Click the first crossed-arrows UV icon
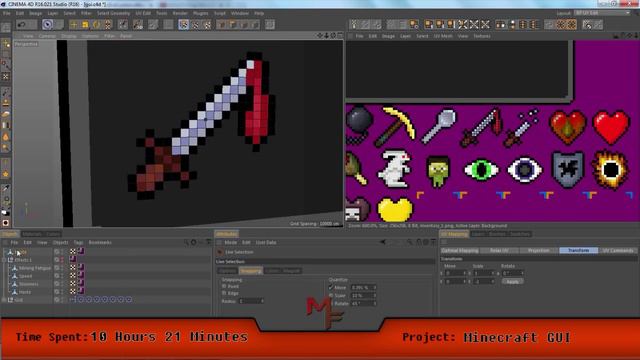The image size is (640, 360). 462,24
